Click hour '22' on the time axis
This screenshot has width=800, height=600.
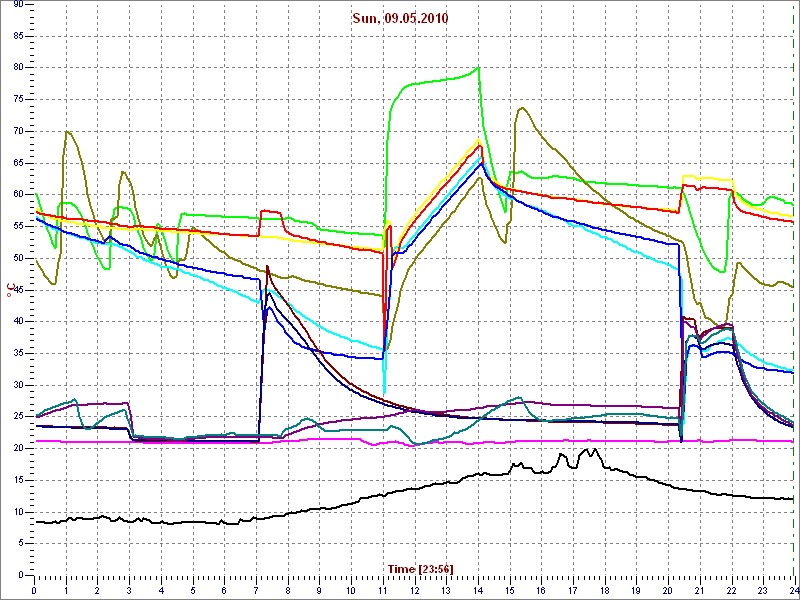coord(731,588)
